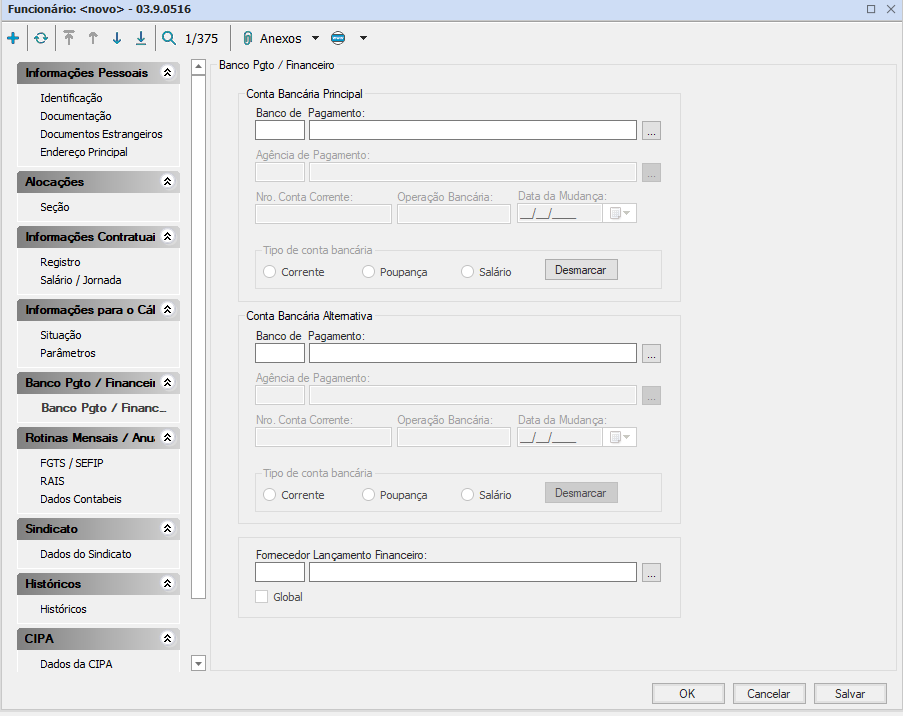Viewport: 903px width, 716px height.
Task: Select Corrente radio in Conta Bancária Principal
Action: (269, 272)
